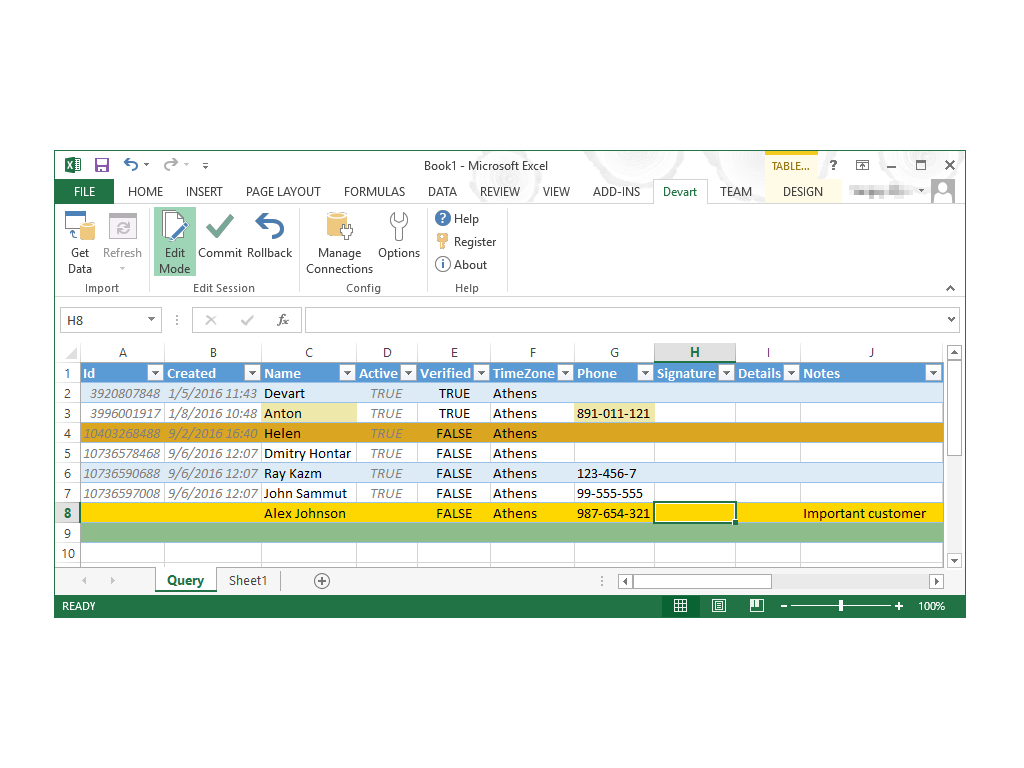Open the Name Box dropdown arrow
The image size is (1024, 768).
151,319
